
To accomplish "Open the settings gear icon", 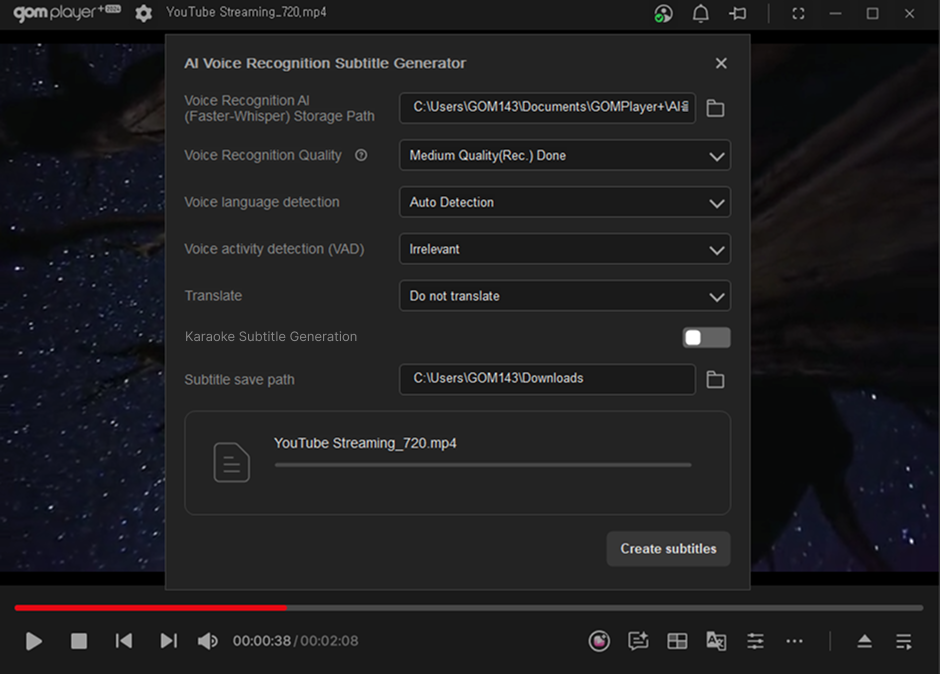I will pos(144,13).
